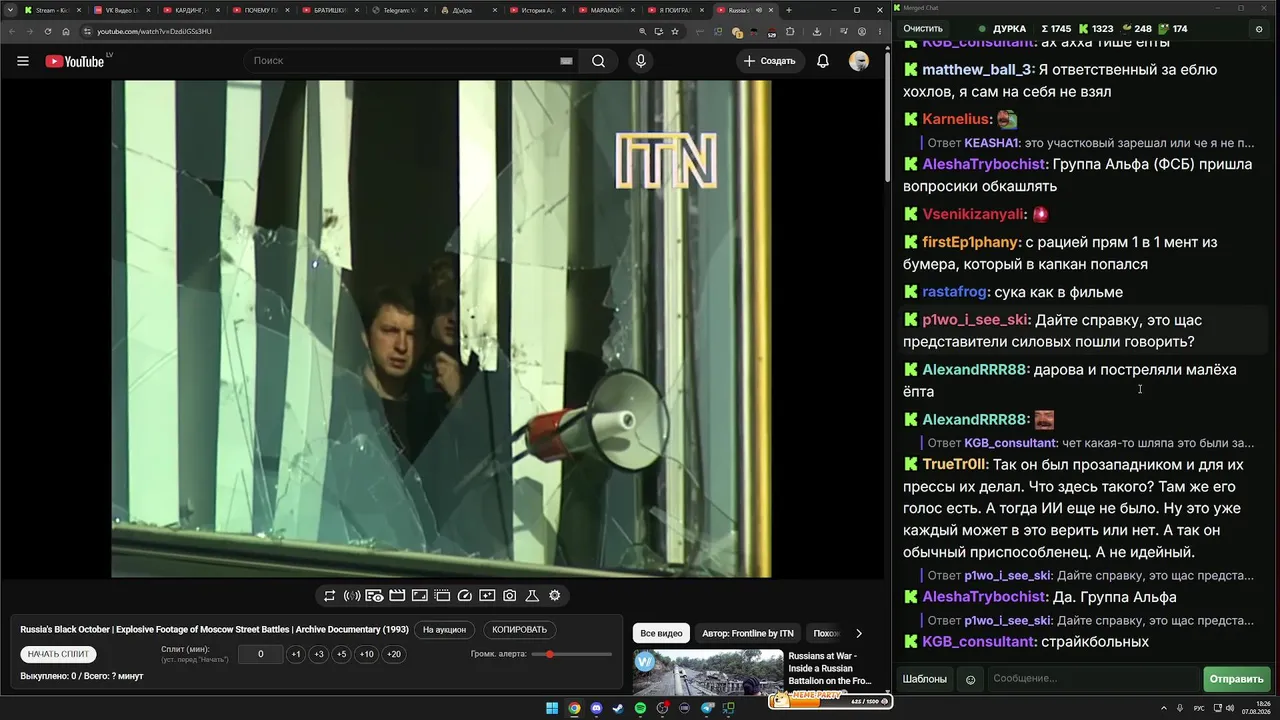Screen dimensions: 1280x720
Task: Start voice search with the microphone
Action: (641, 61)
